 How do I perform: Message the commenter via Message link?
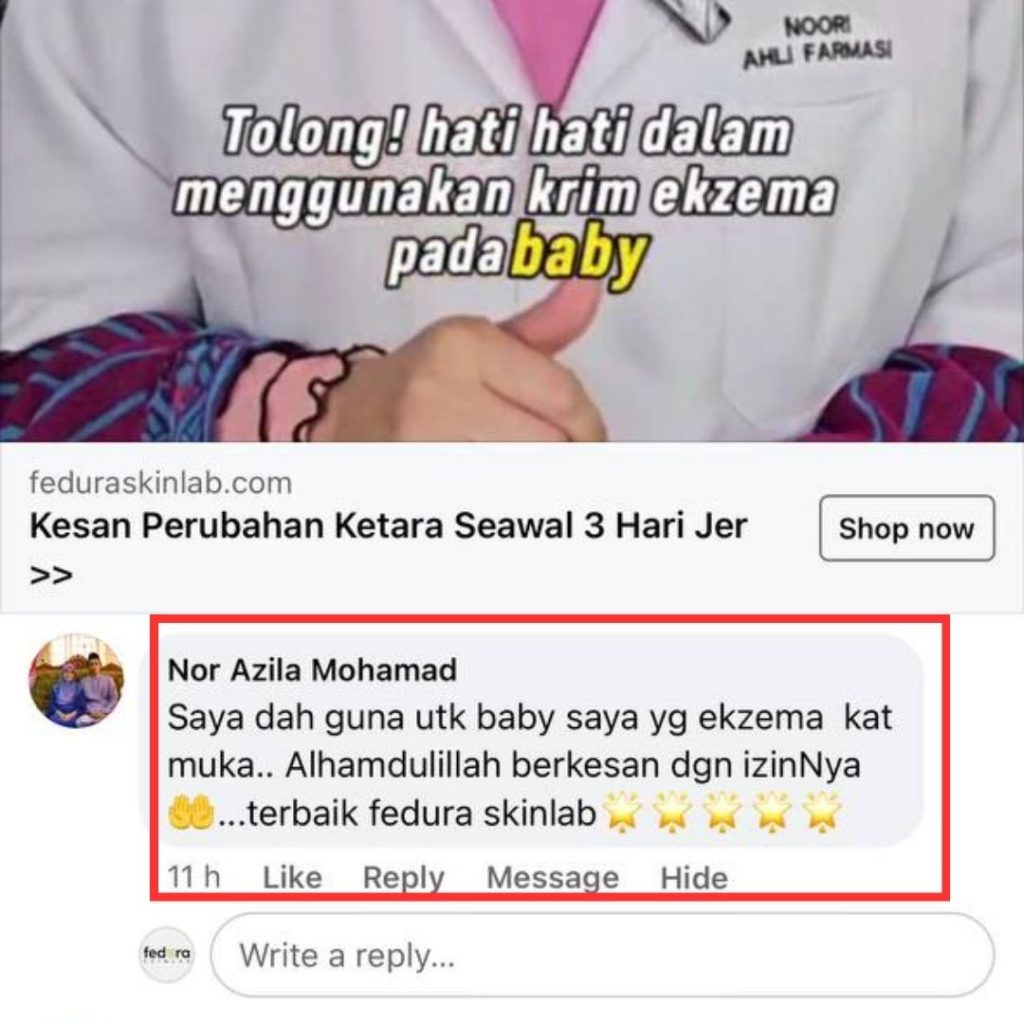click(552, 877)
